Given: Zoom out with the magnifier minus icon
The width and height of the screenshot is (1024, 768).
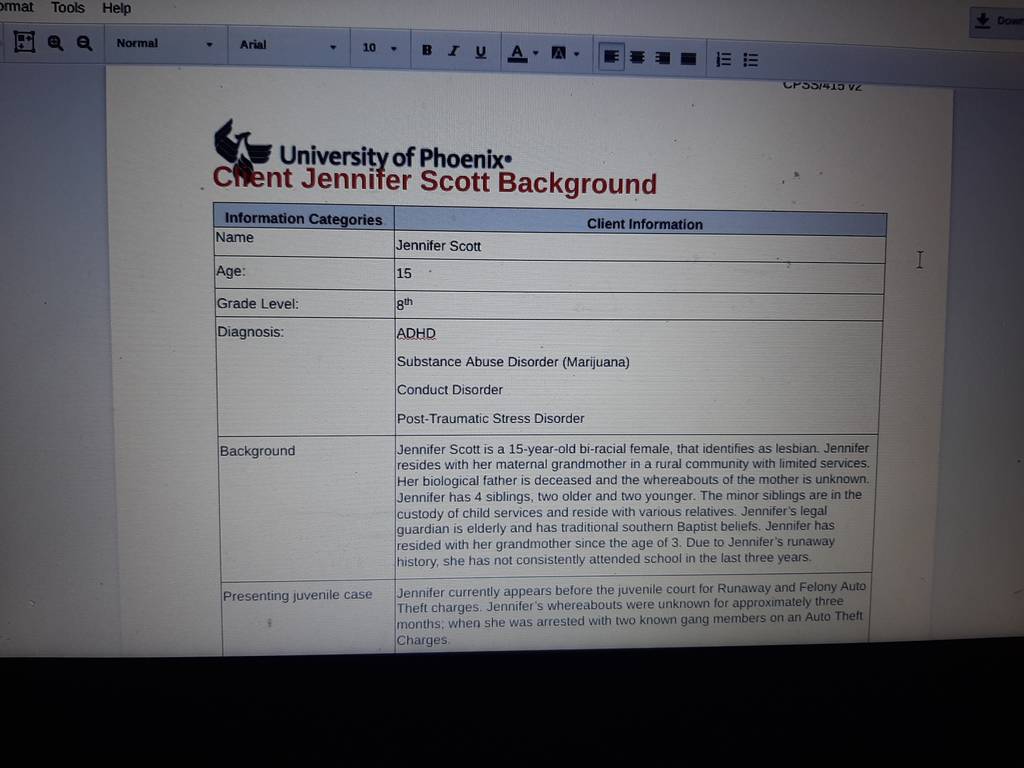Looking at the screenshot, I should tap(84, 44).
